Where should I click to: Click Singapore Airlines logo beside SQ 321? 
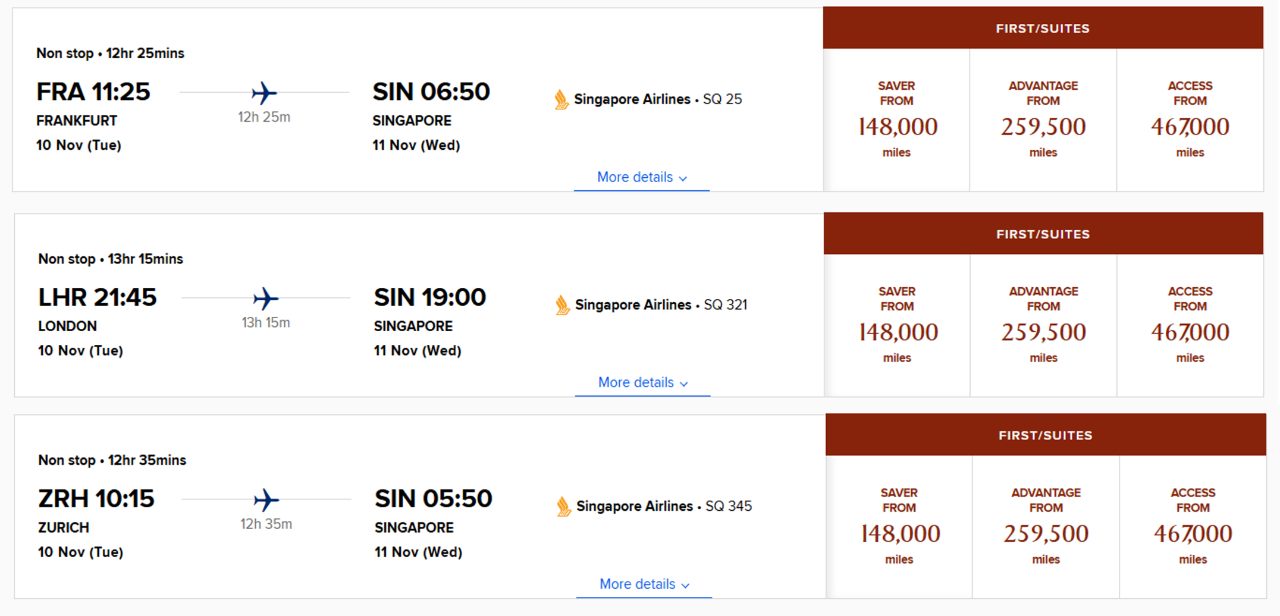click(563, 305)
